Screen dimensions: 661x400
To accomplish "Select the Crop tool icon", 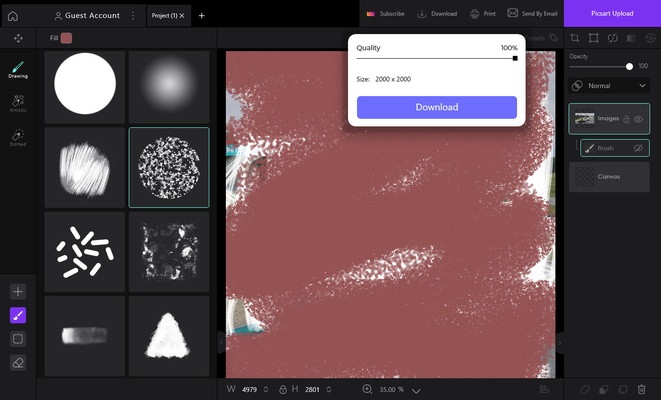I will 575,38.
